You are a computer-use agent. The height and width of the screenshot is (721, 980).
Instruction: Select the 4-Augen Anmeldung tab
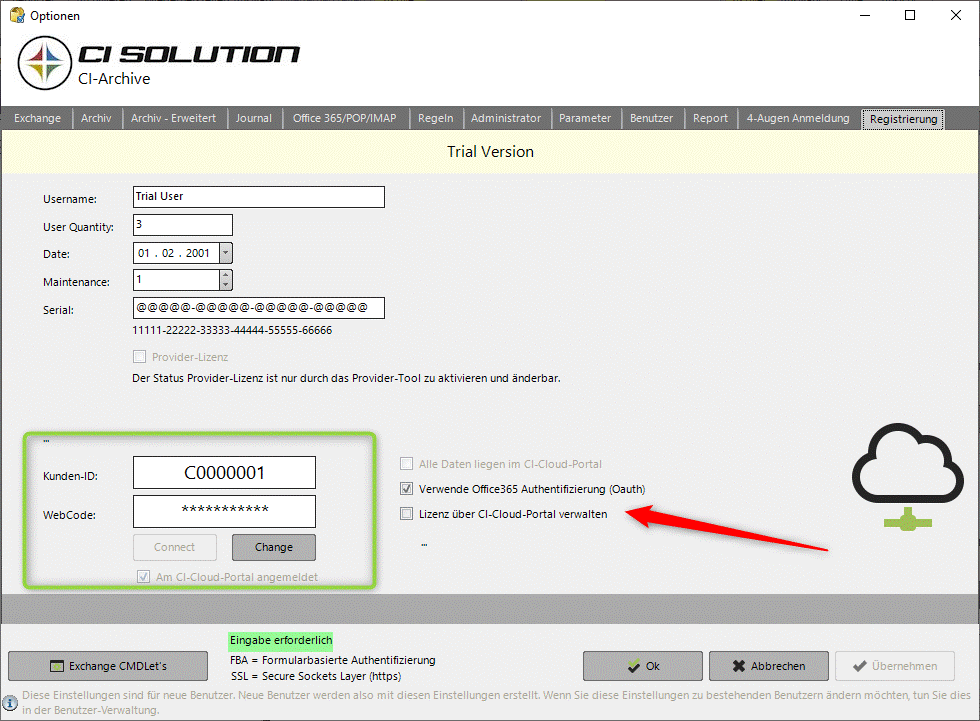click(797, 118)
